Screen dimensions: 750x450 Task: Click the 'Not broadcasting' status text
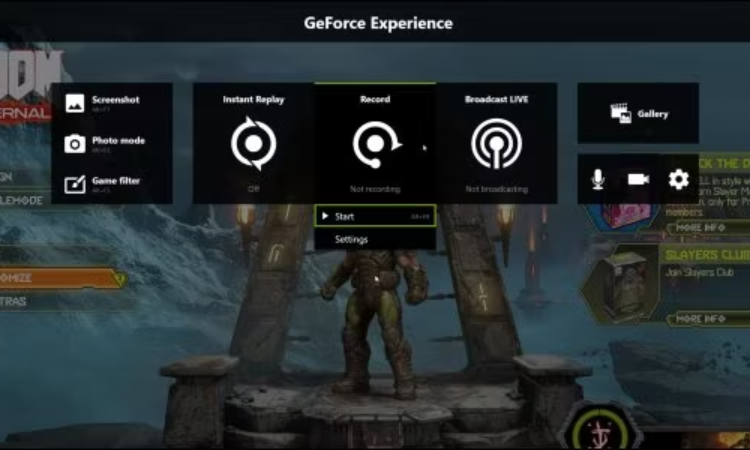[x=496, y=189]
